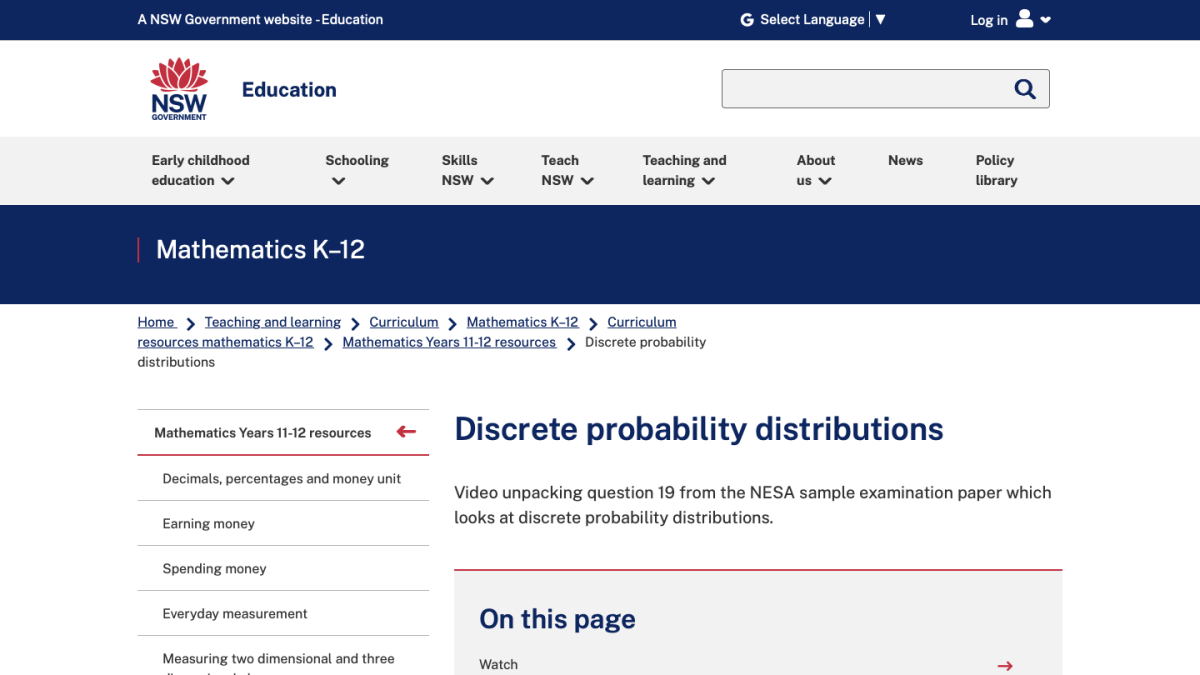This screenshot has height=675, width=1200.
Task: Select Everyday measurement in the sidebar
Action: (234, 613)
